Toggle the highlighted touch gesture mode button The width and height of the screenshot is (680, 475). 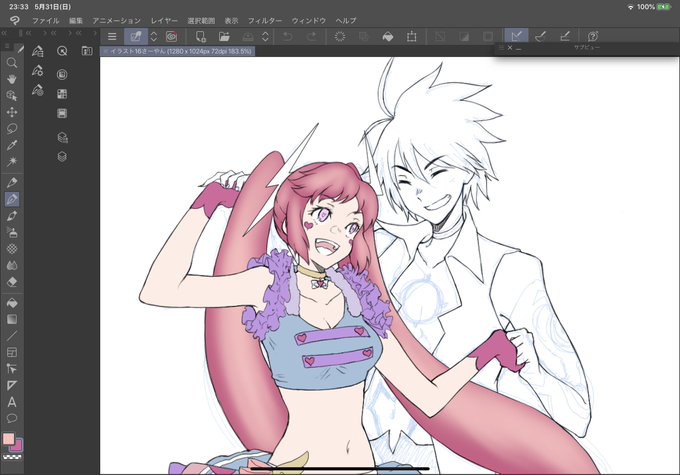pyautogui.click(x=135, y=36)
